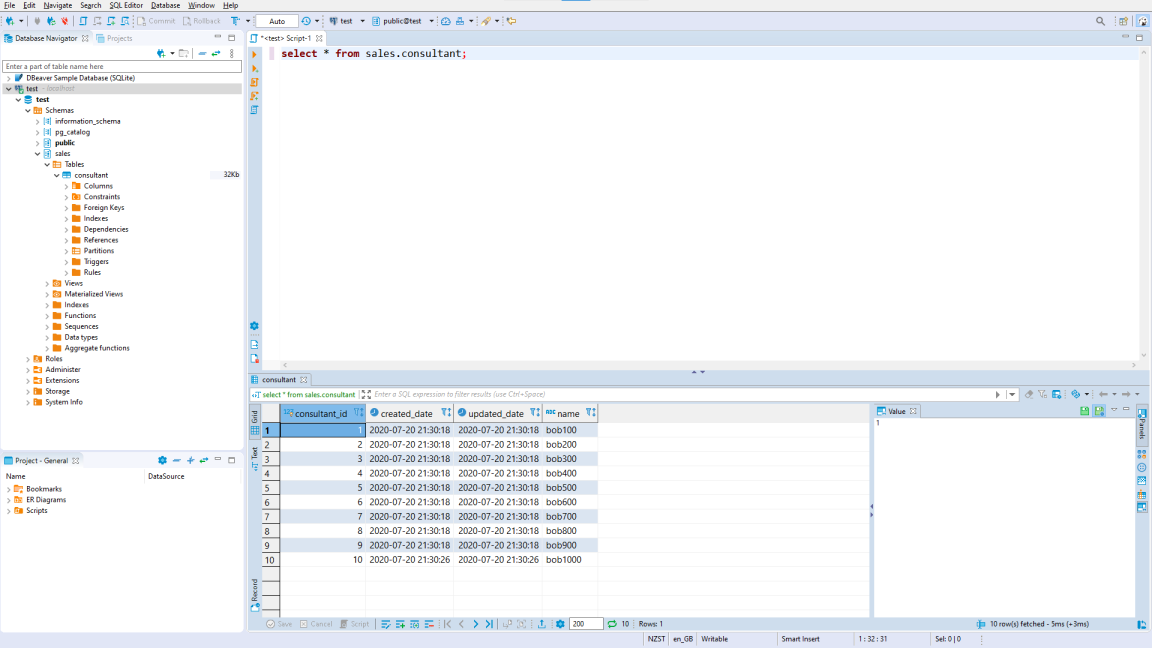
Task: Click the Delete row icon in results toolbar
Action: 429,624
